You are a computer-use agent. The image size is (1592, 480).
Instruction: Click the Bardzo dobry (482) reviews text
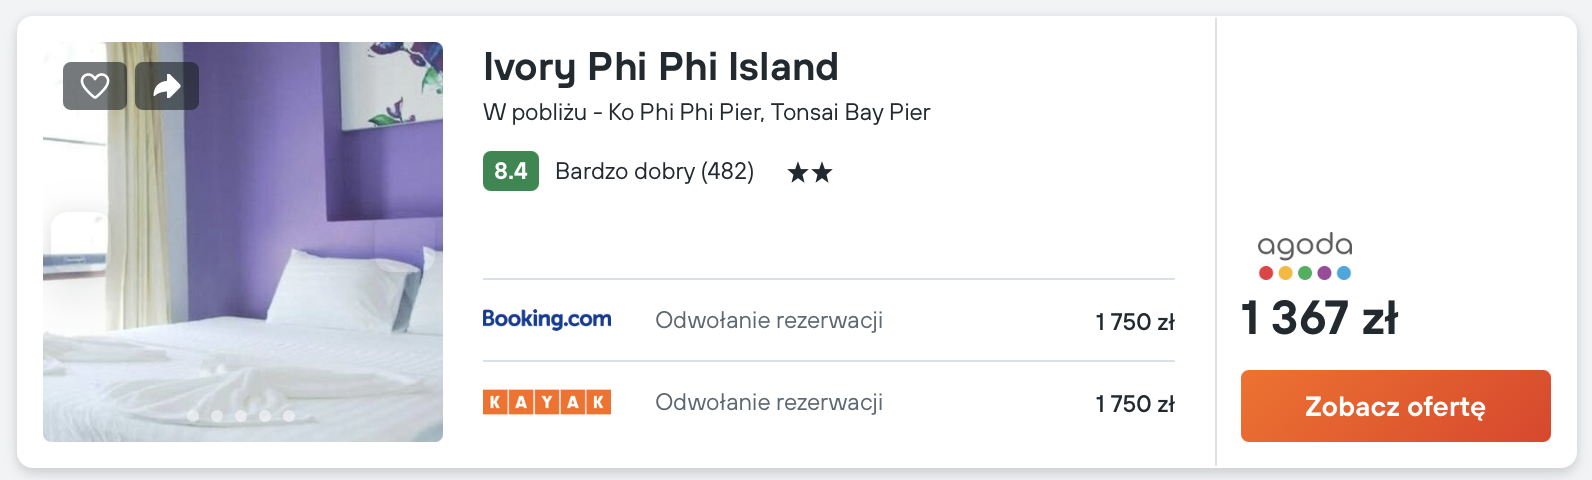coord(654,171)
